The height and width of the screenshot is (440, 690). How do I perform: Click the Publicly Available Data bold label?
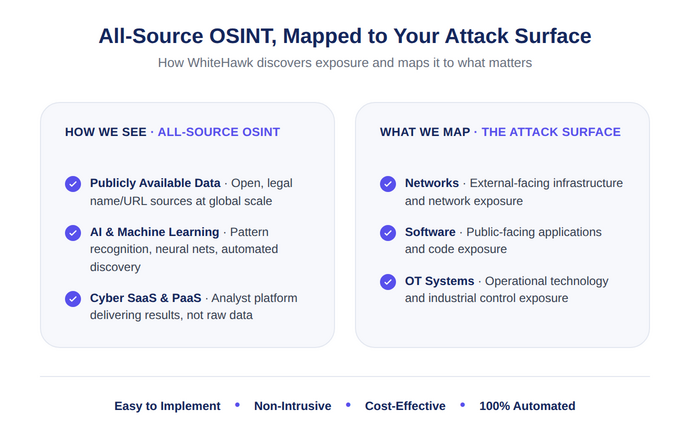pos(155,183)
